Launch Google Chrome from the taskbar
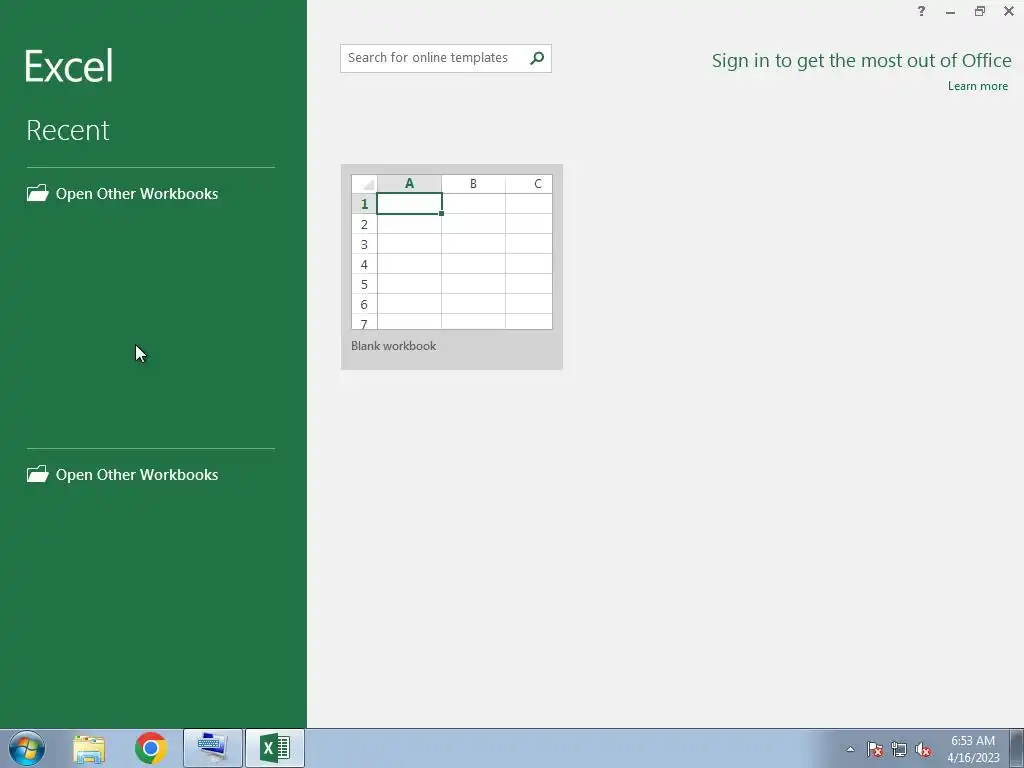 pyautogui.click(x=151, y=748)
